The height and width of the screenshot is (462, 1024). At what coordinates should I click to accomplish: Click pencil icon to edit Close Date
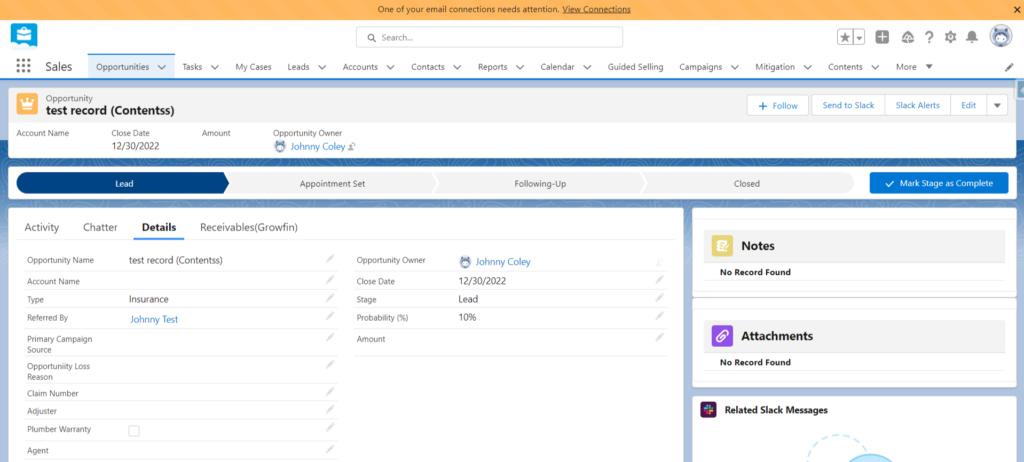(x=659, y=281)
